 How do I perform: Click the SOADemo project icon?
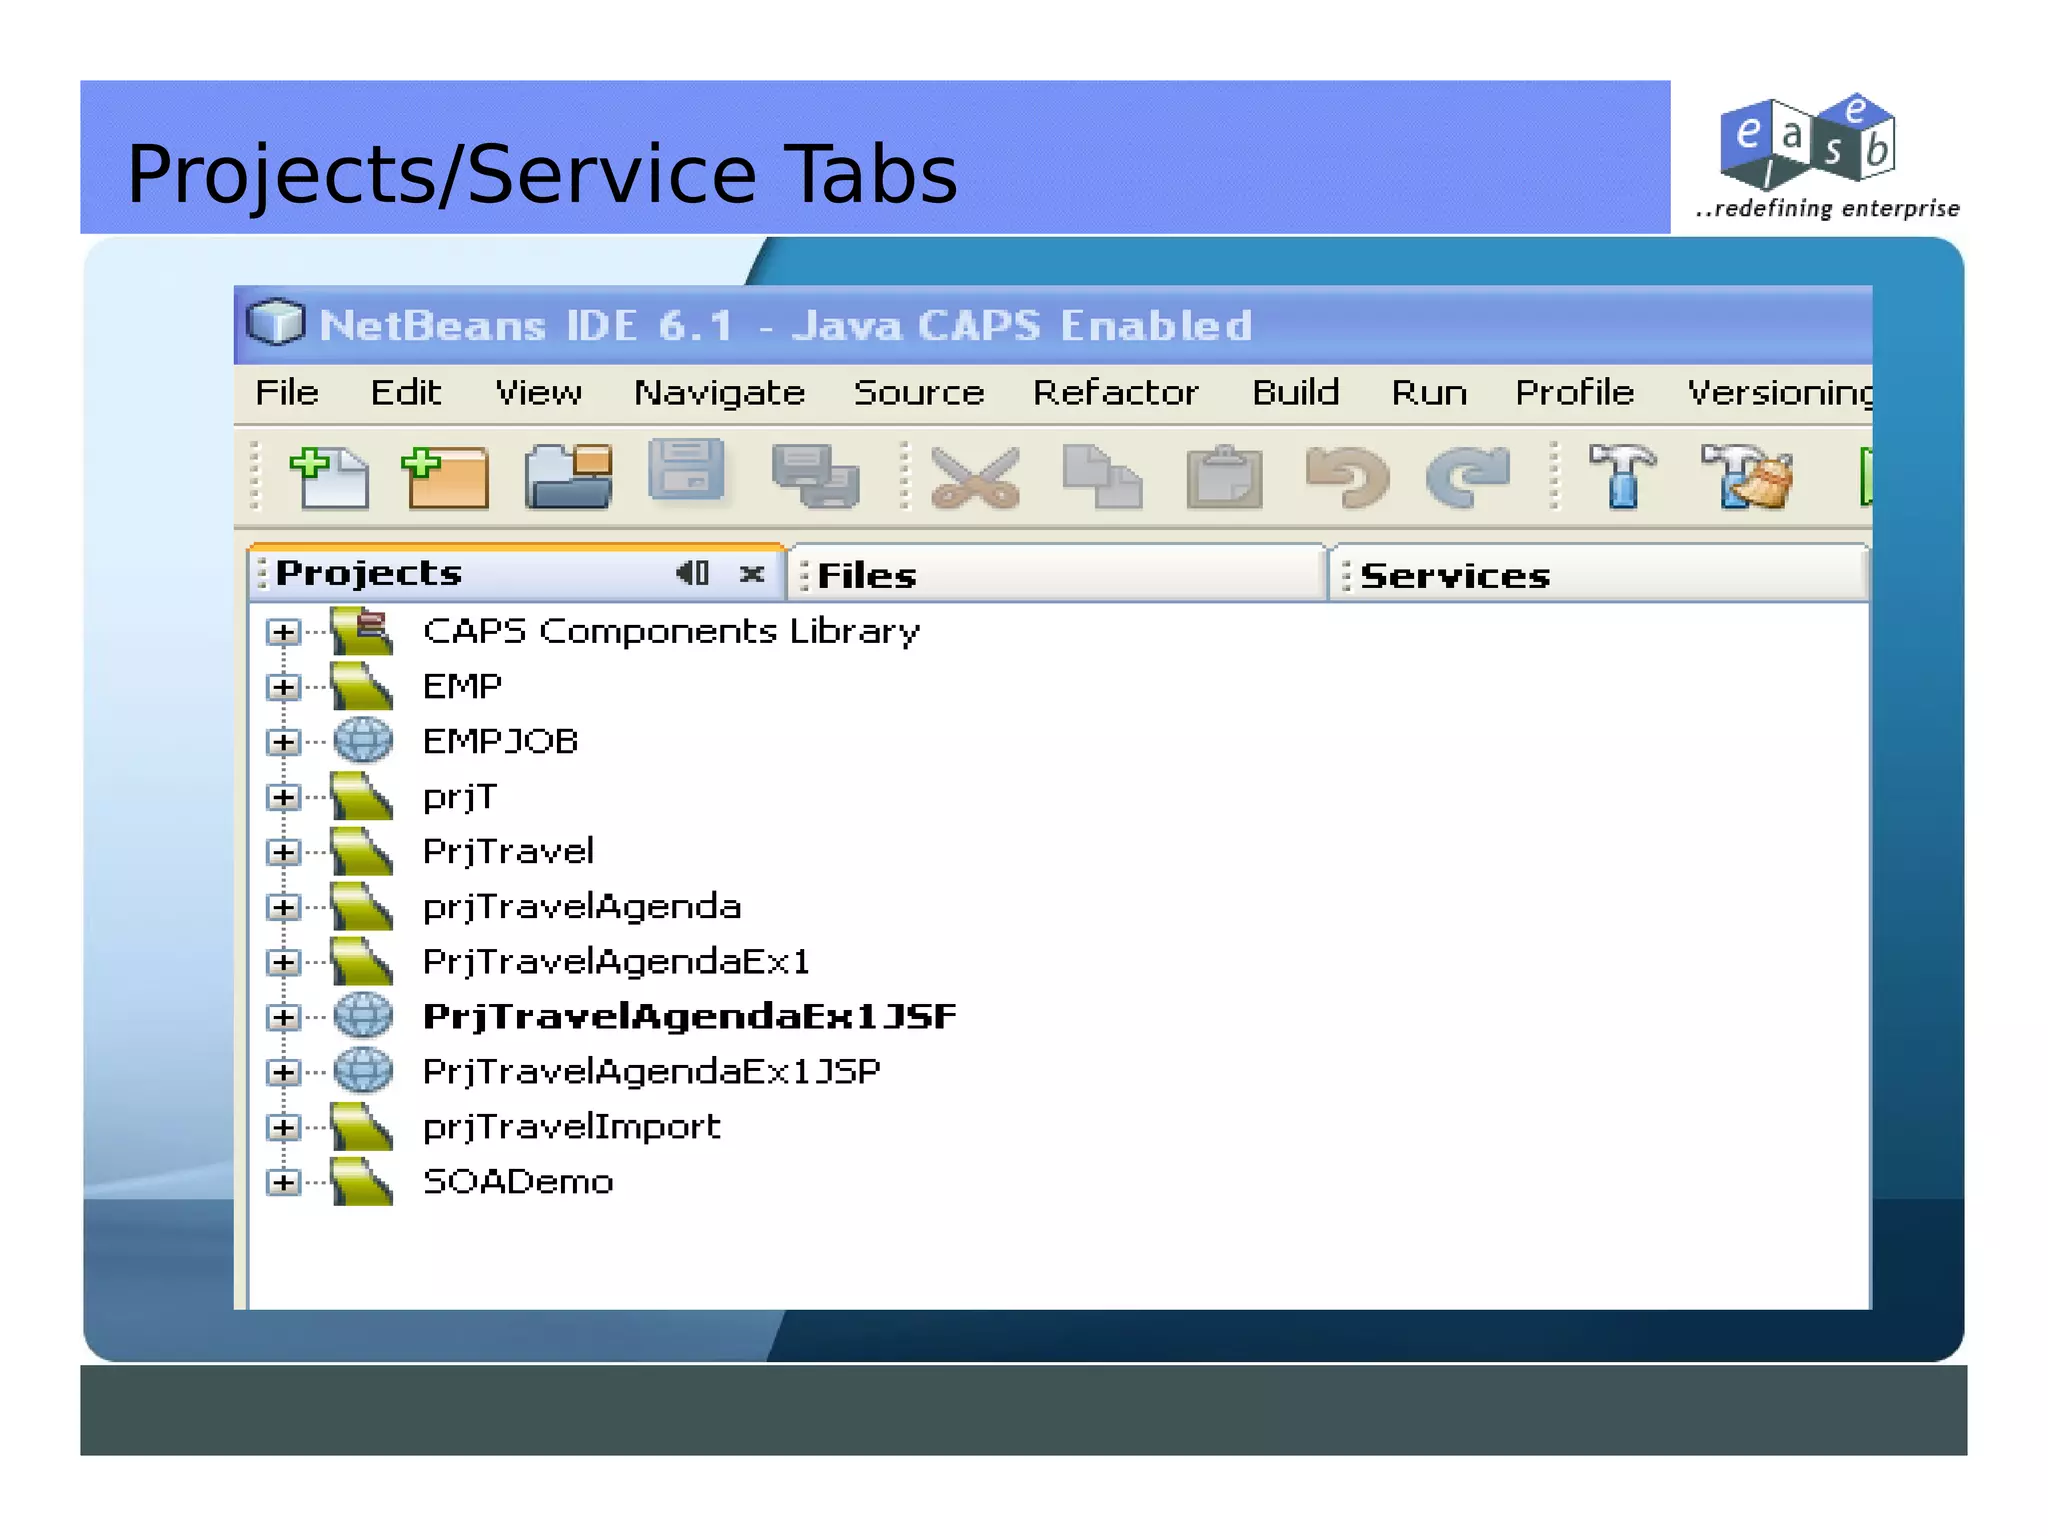(x=362, y=1181)
